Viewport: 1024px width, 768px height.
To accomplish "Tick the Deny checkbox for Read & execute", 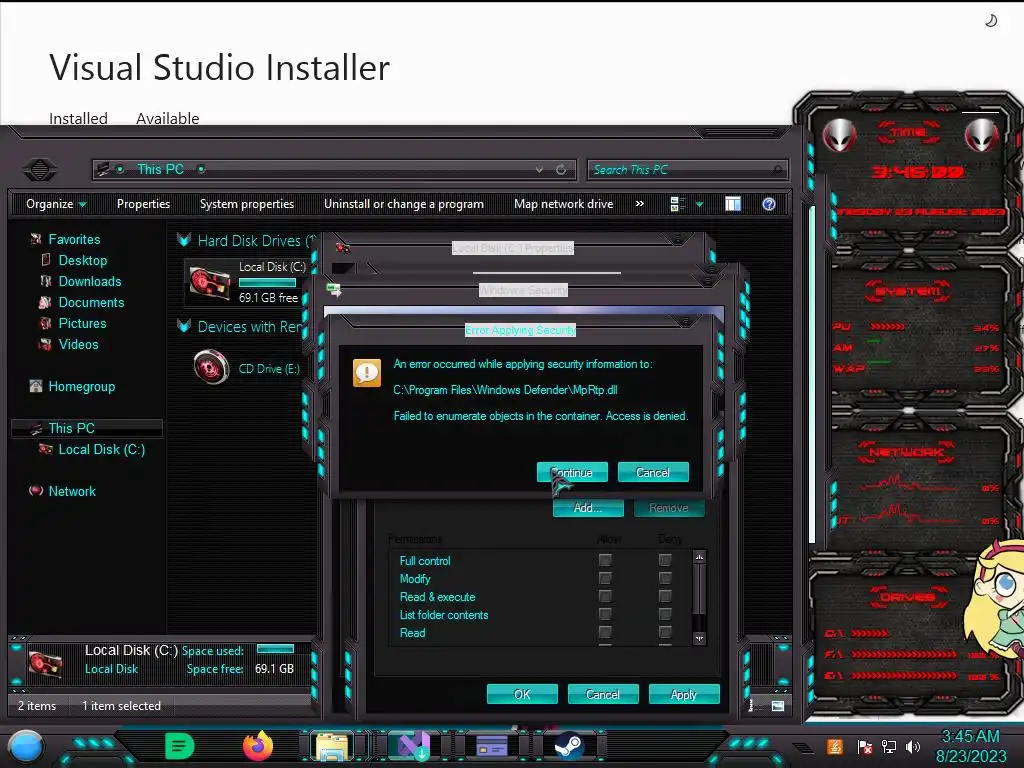I will (x=665, y=596).
